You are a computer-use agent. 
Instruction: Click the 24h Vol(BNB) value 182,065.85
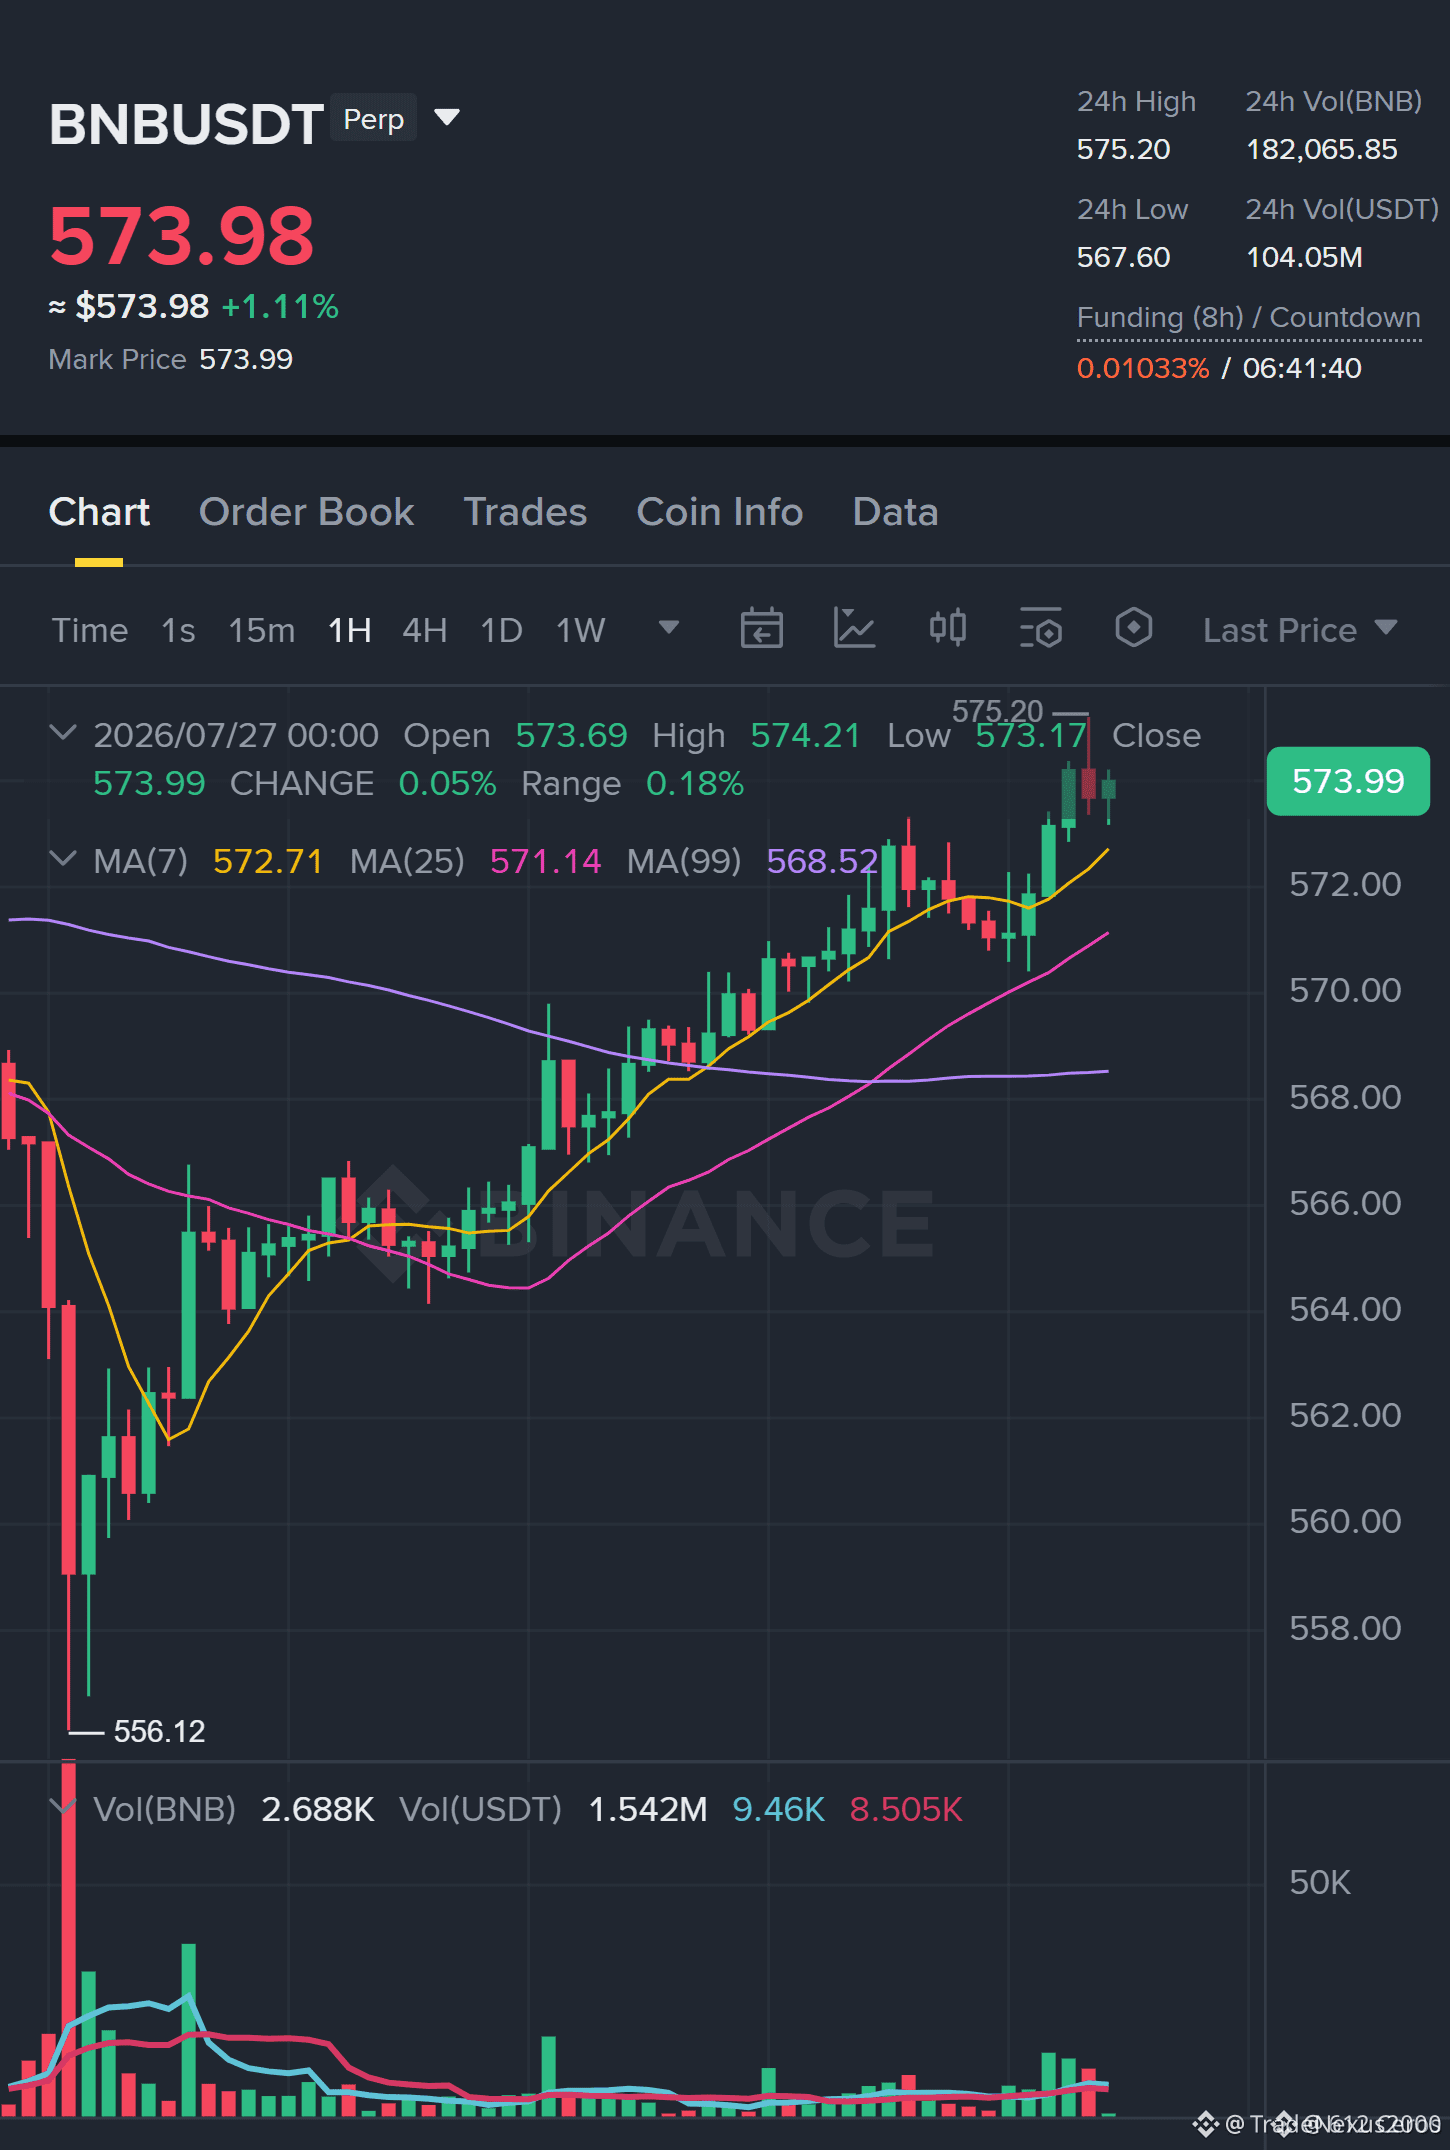[x=1321, y=149]
